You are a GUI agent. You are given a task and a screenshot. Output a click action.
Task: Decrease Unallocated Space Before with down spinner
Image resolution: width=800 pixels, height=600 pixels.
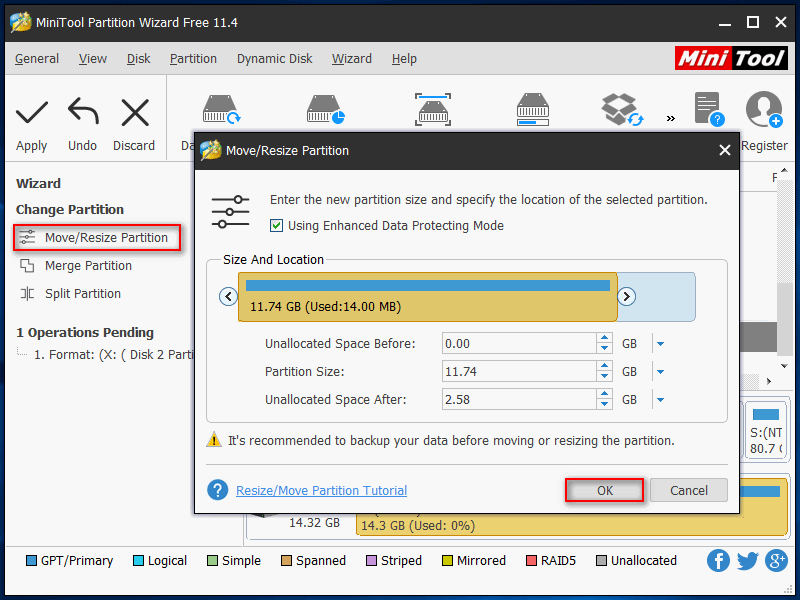[x=604, y=348]
